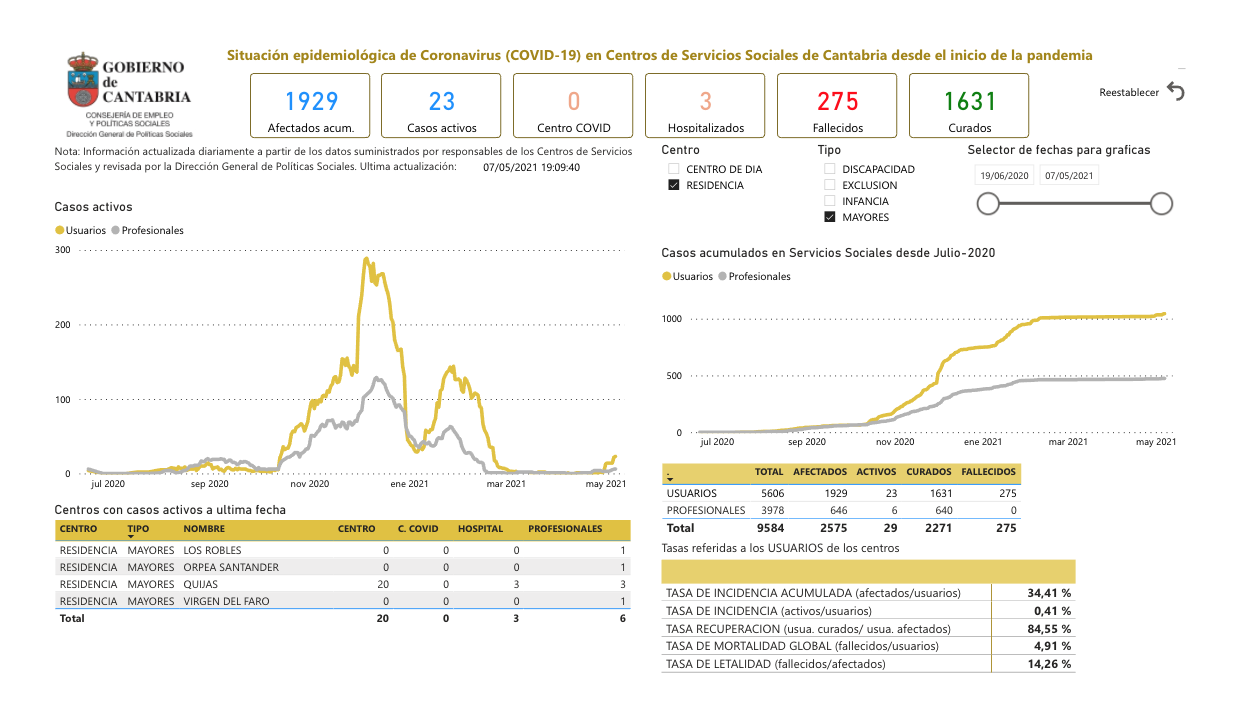Sort active centers table by PROFESIONALES column

coord(565,529)
